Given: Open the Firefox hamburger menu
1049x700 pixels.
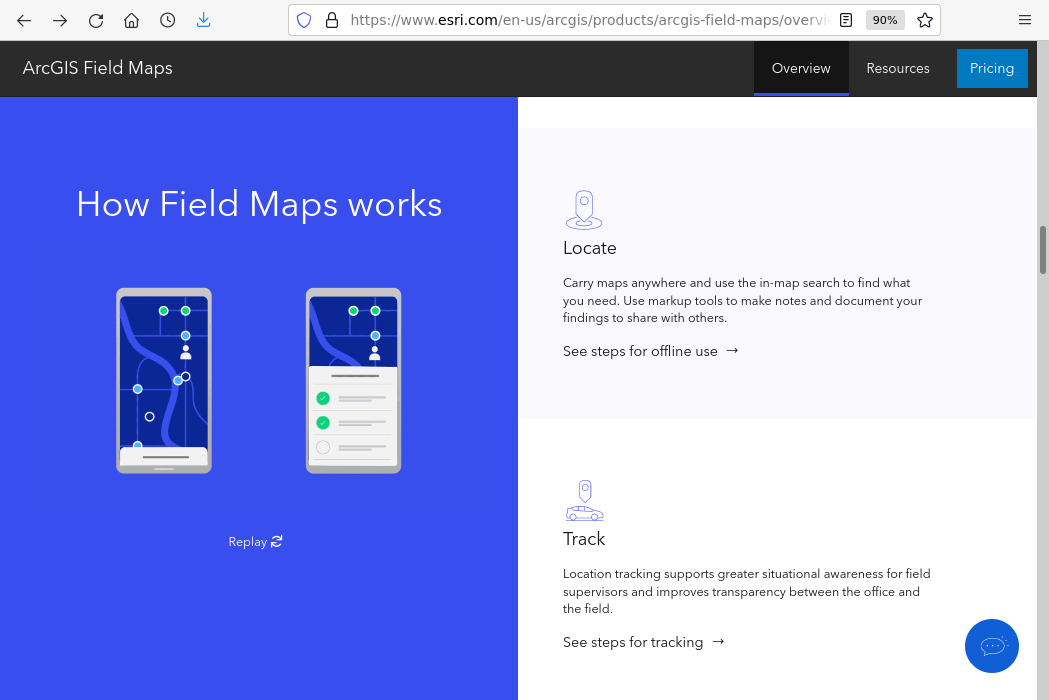Looking at the screenshot, I should tap(1025, 20).
